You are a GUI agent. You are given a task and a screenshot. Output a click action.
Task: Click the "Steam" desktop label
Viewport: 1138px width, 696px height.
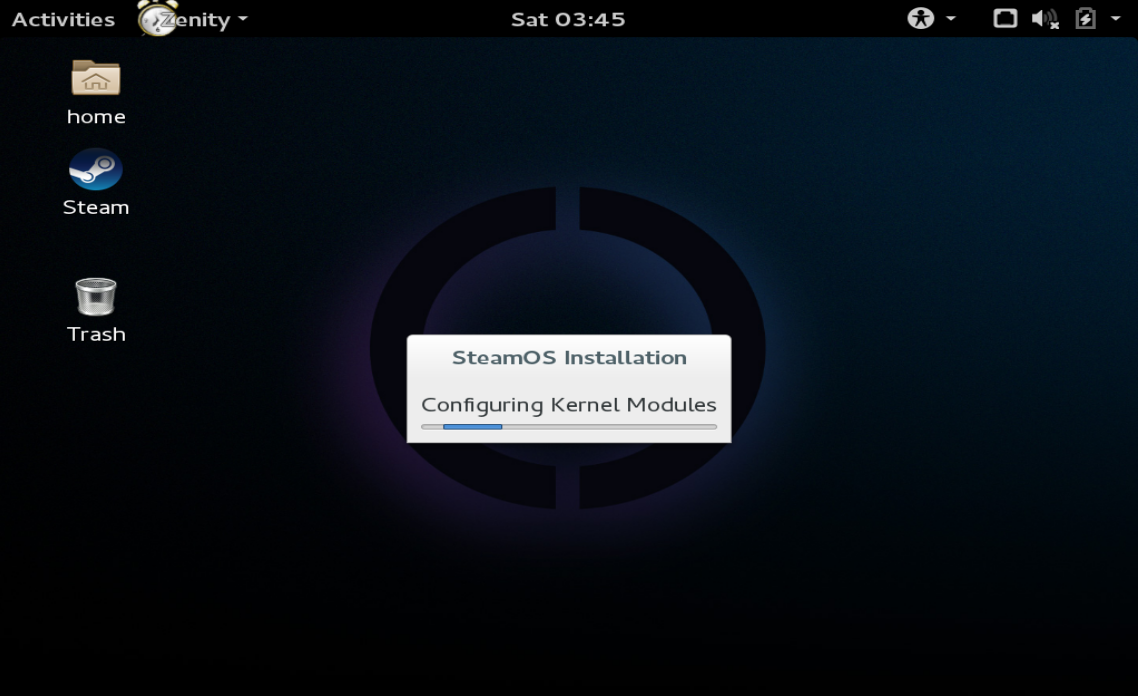pyautogui.click(x=96, y=208)
